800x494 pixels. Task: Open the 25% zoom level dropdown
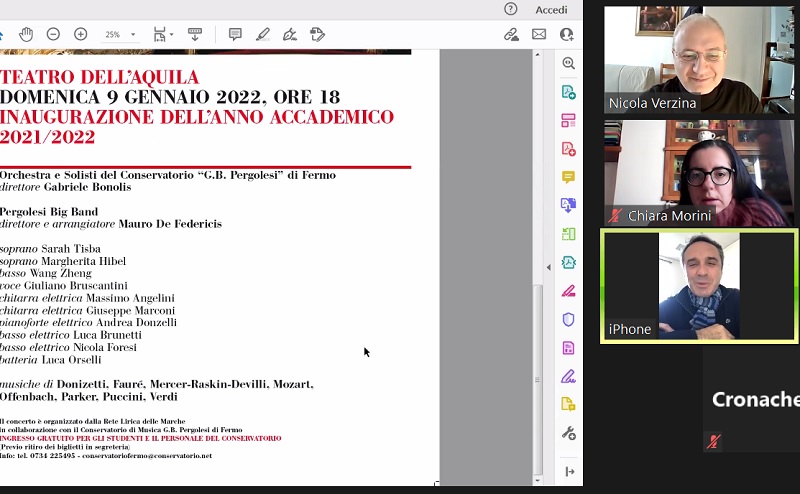(120, 35)
